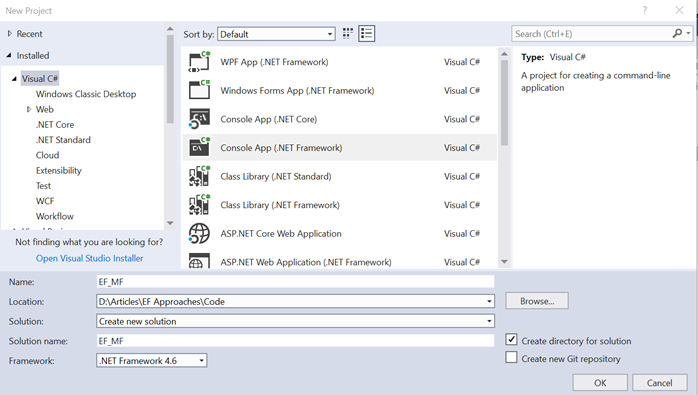The height and width of the screenshot is (395, 698).
Task: Click the Windows Forms App template icon
Action: point(199,90)
